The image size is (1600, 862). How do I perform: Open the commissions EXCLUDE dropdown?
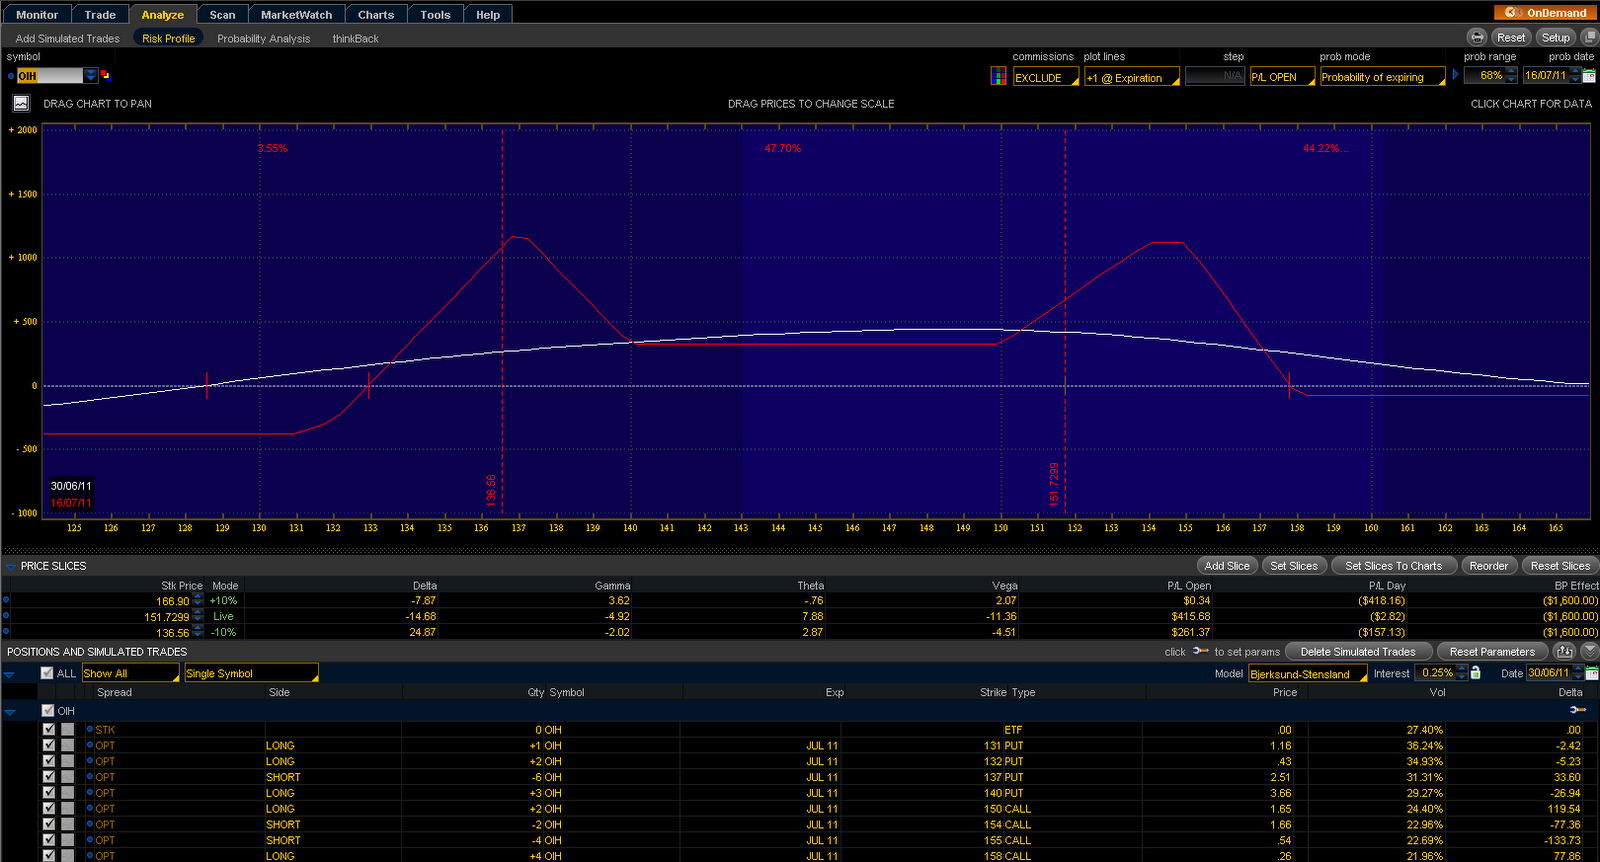tap(1046, 77)
